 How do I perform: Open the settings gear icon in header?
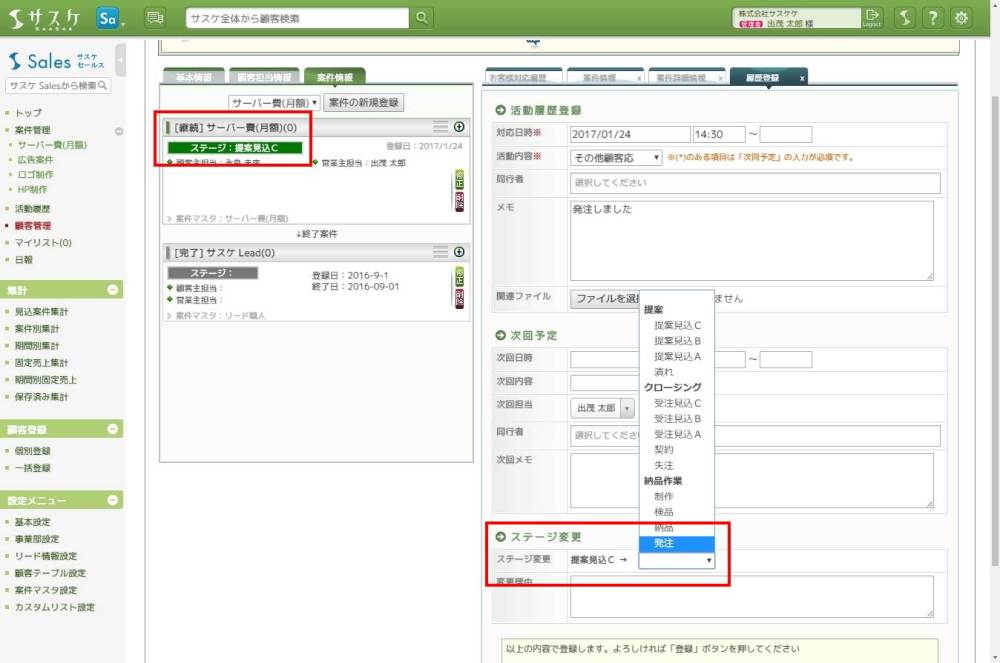point(961,17)
